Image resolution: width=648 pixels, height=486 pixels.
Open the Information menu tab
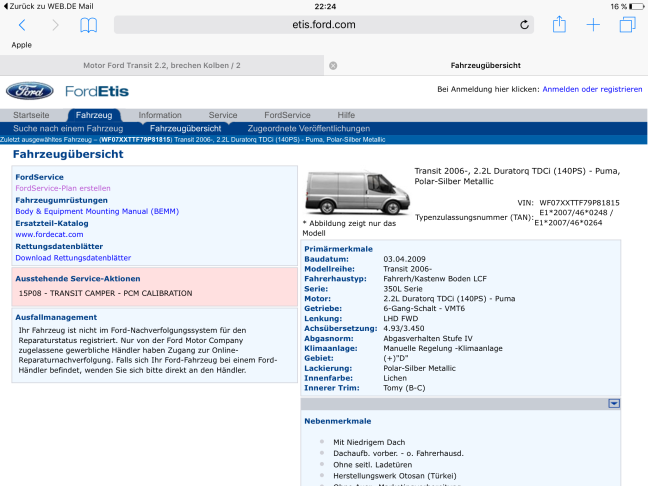160,115
